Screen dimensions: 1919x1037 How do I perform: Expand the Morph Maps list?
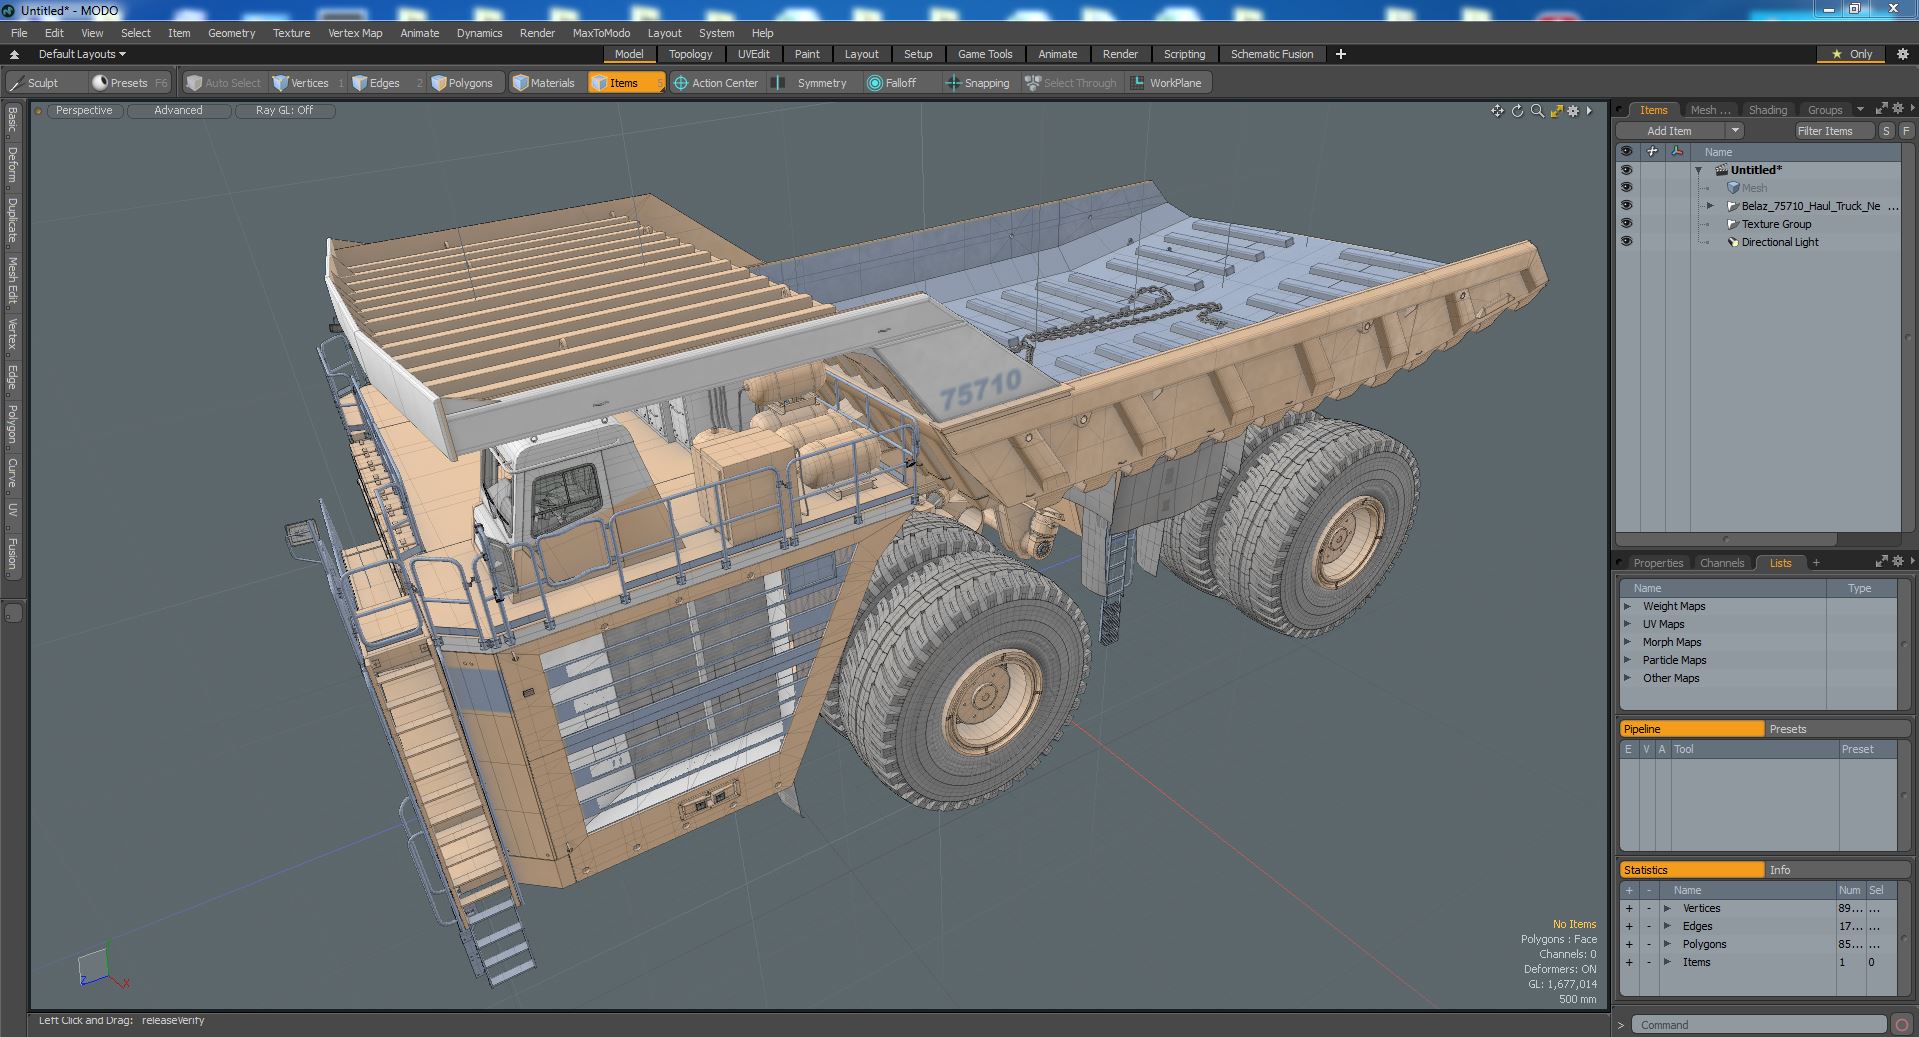1627,642
